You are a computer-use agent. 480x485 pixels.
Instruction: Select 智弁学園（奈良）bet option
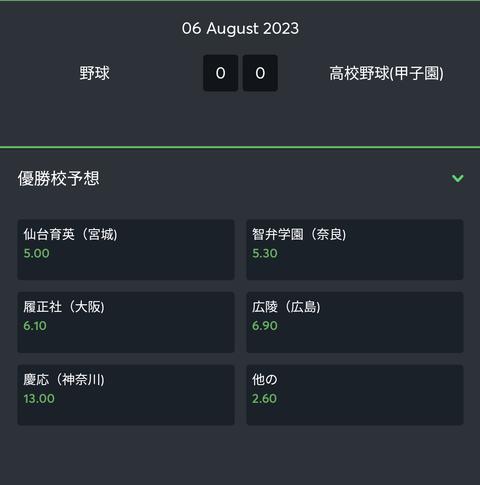355,250
